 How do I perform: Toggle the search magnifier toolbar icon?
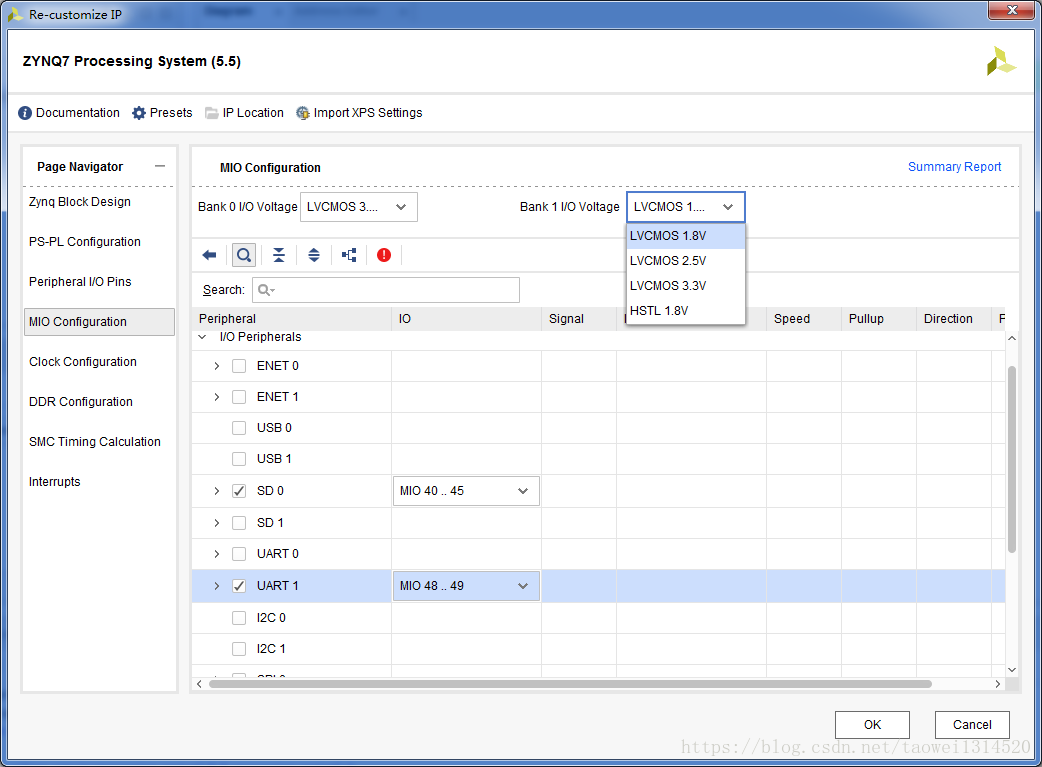244,255
